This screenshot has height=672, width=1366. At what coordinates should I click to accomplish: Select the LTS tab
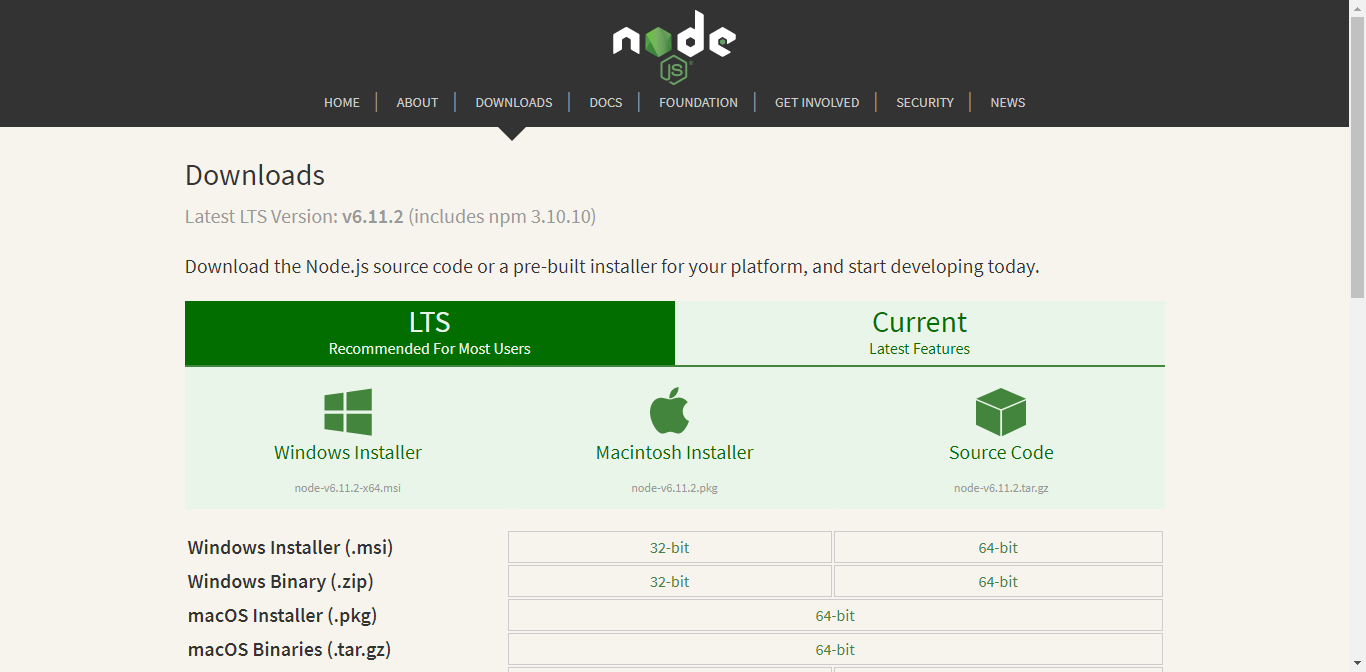pos(429,333)
